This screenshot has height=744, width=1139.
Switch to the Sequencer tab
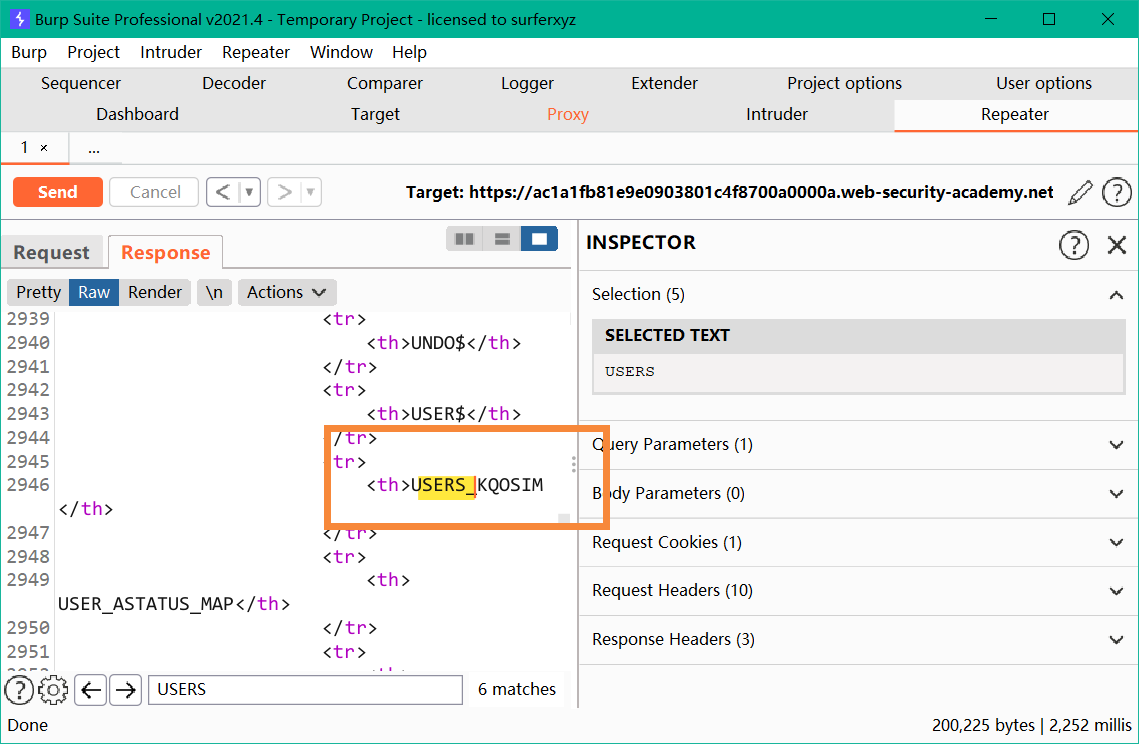coord(81,84)
